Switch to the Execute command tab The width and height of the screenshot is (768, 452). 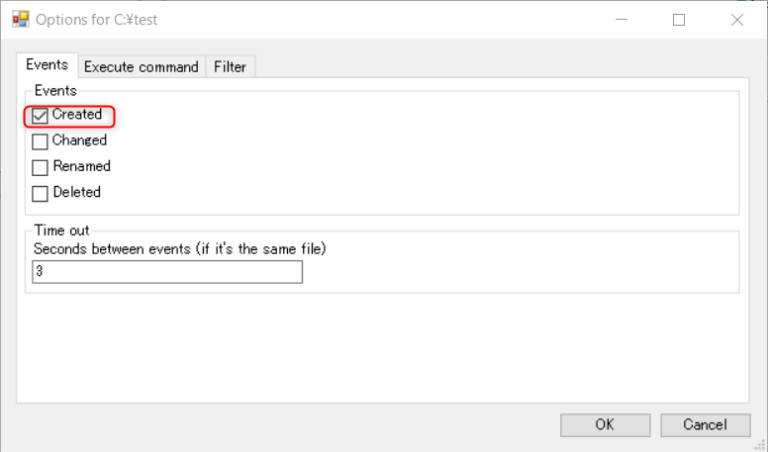[x=141, y=67]
